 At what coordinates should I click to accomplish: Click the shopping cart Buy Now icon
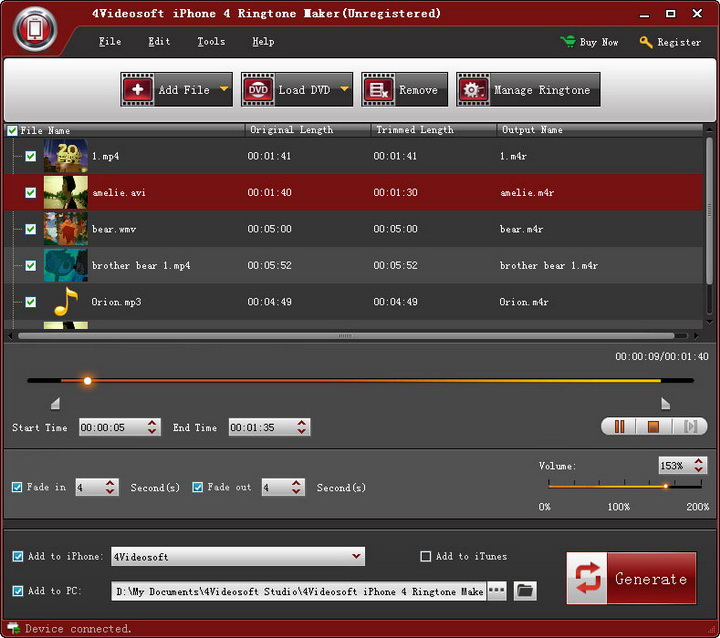(x=568, y=41)
